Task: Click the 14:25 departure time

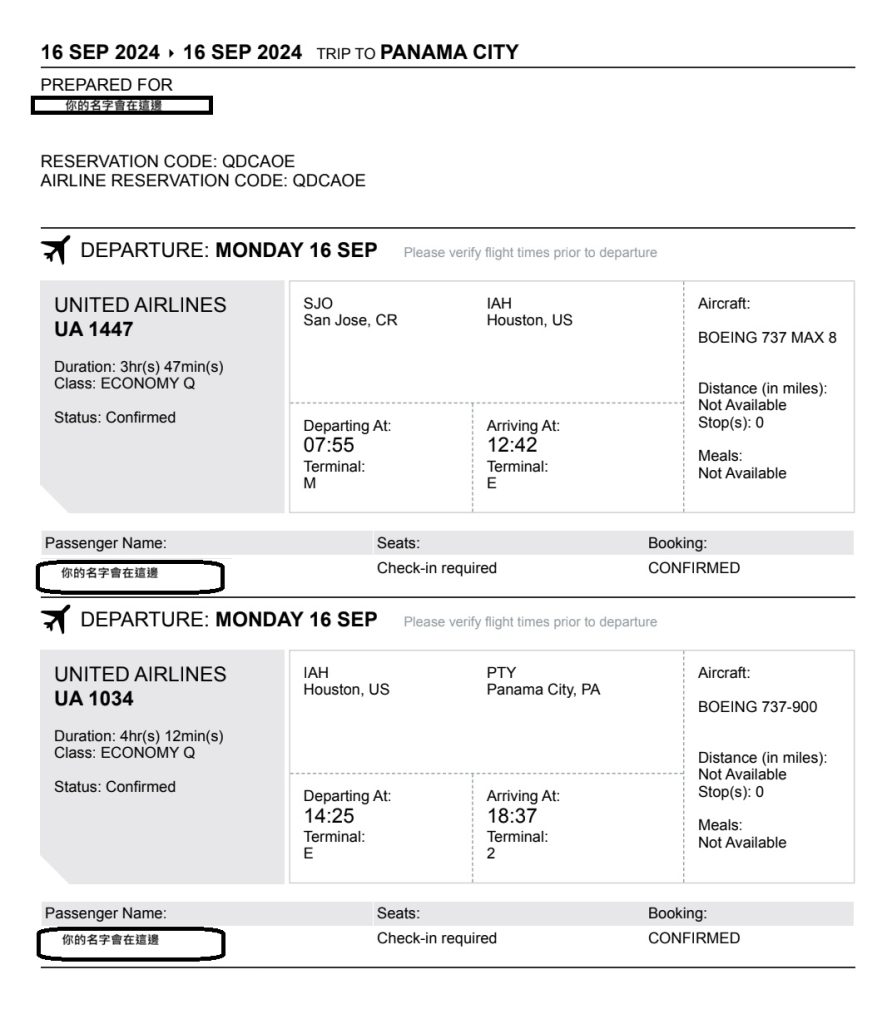Action: point(329,816)
